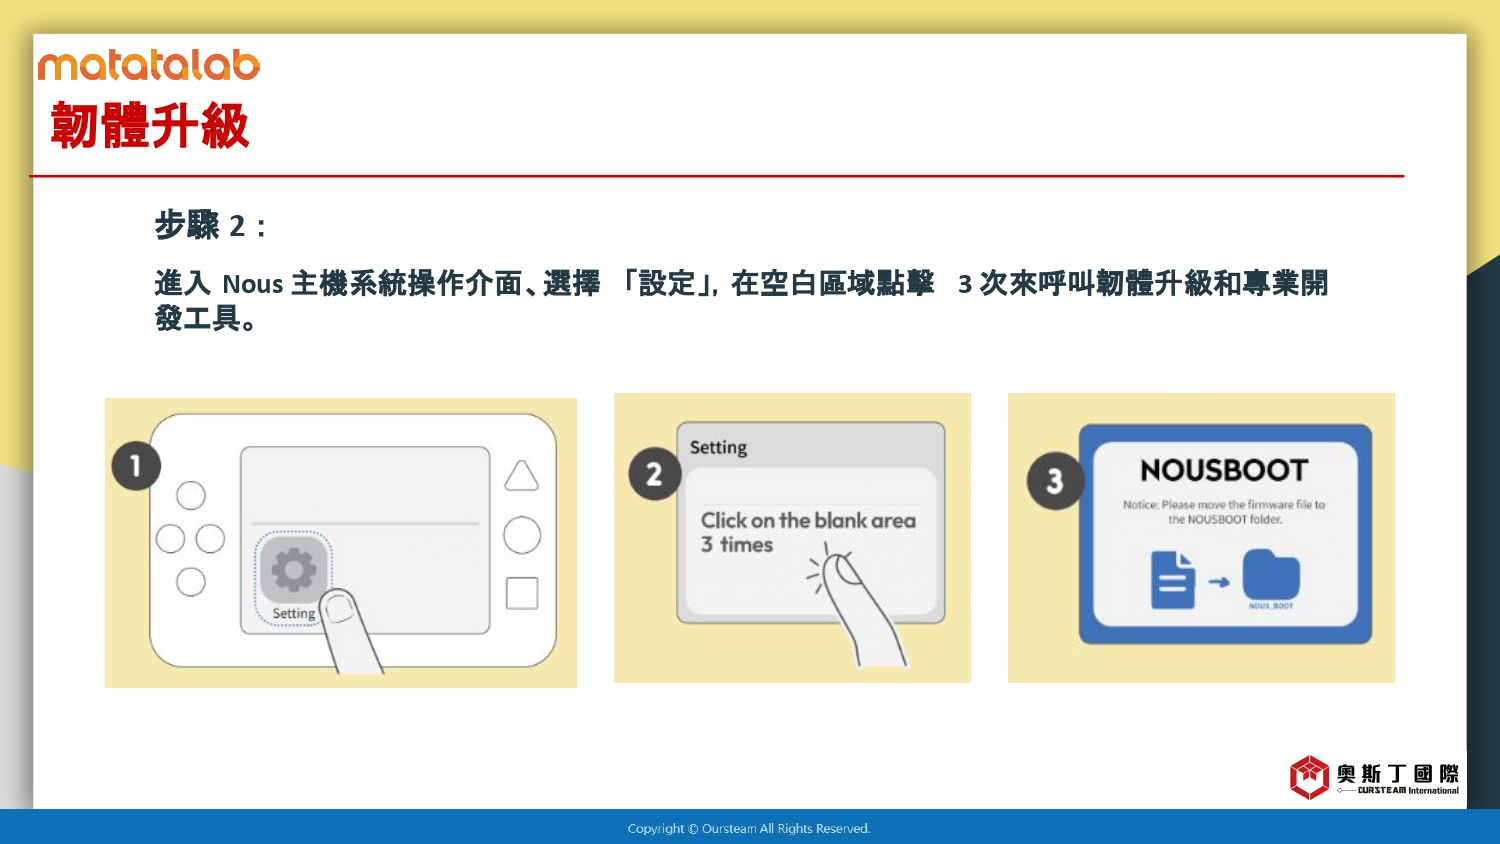1500x844 pixels.
Task: Click the Copyright Oursteam footer text
Action: [x=749, y=828]
